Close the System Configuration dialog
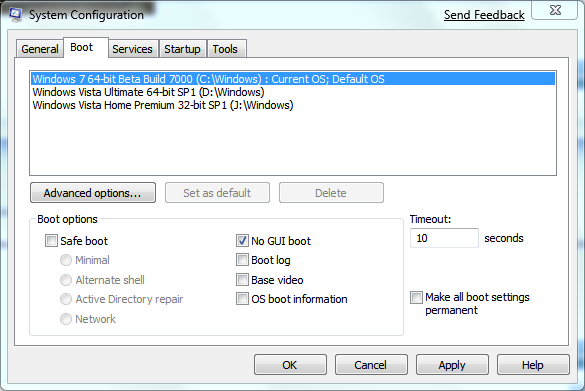585x391 pixels. click(554, 10)
